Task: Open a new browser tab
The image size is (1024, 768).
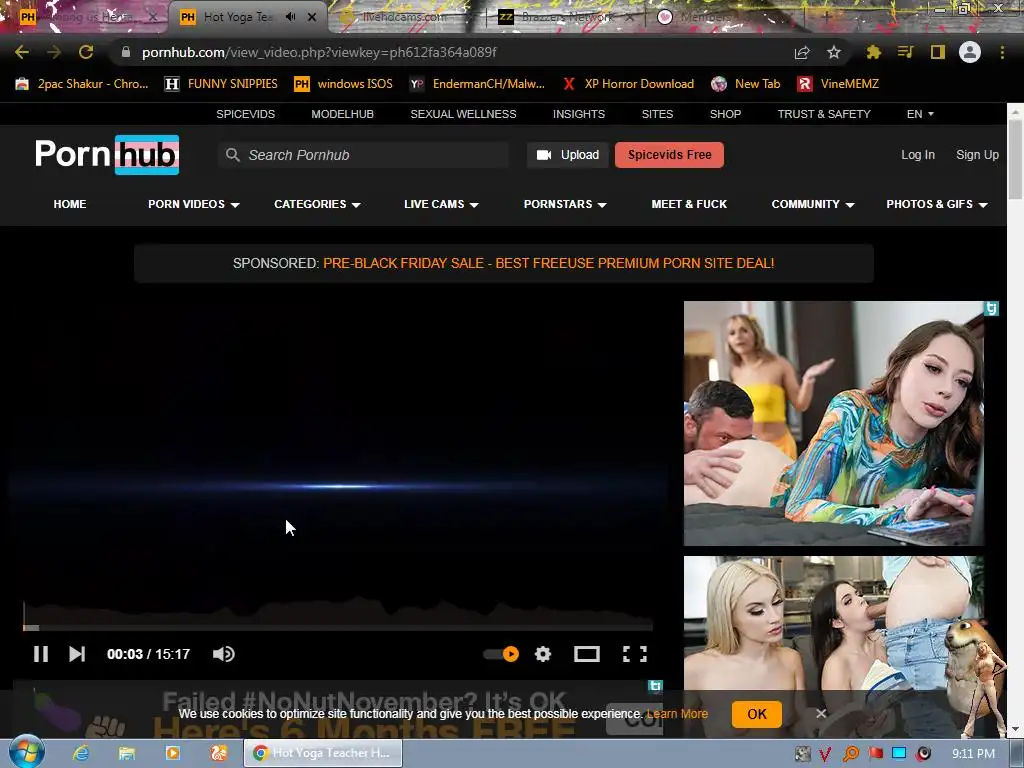Action: 826,17
